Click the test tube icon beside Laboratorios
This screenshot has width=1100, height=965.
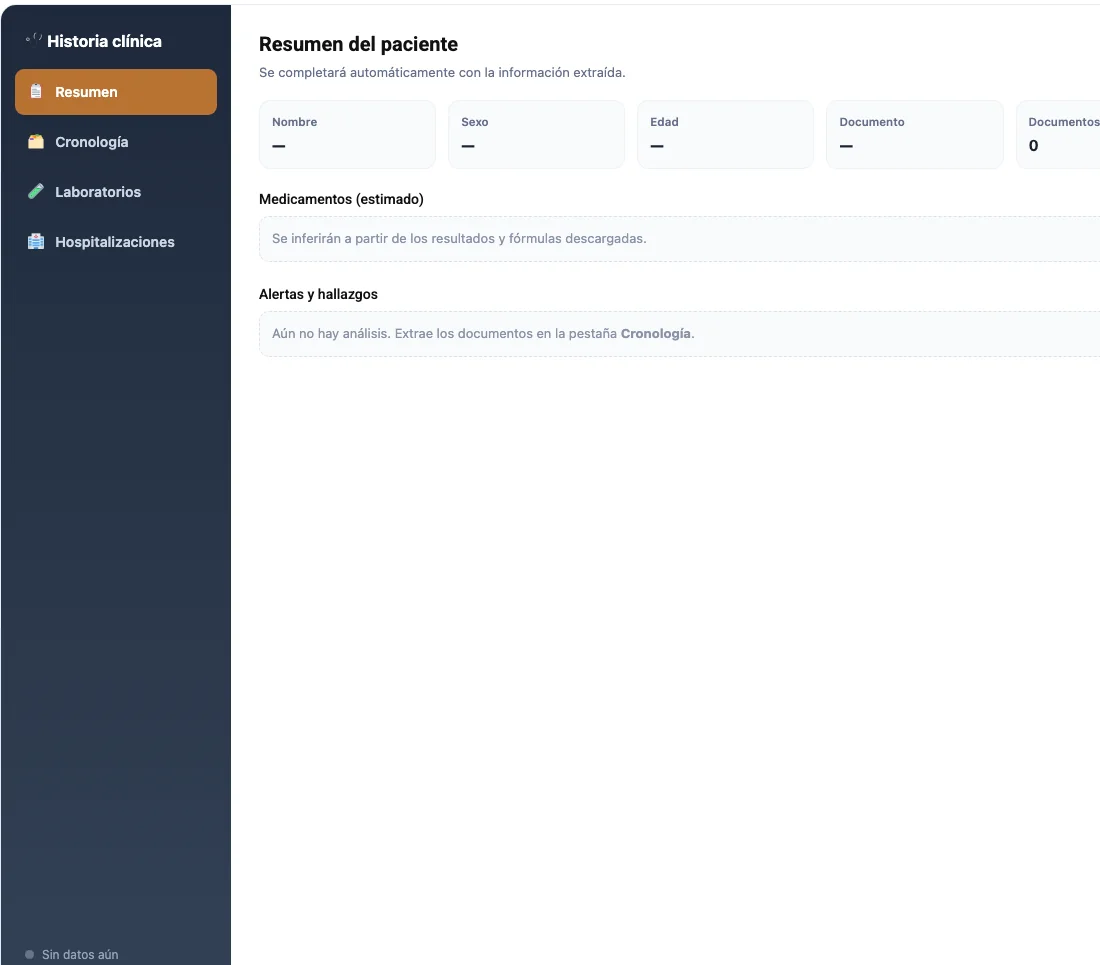(36, 191)
